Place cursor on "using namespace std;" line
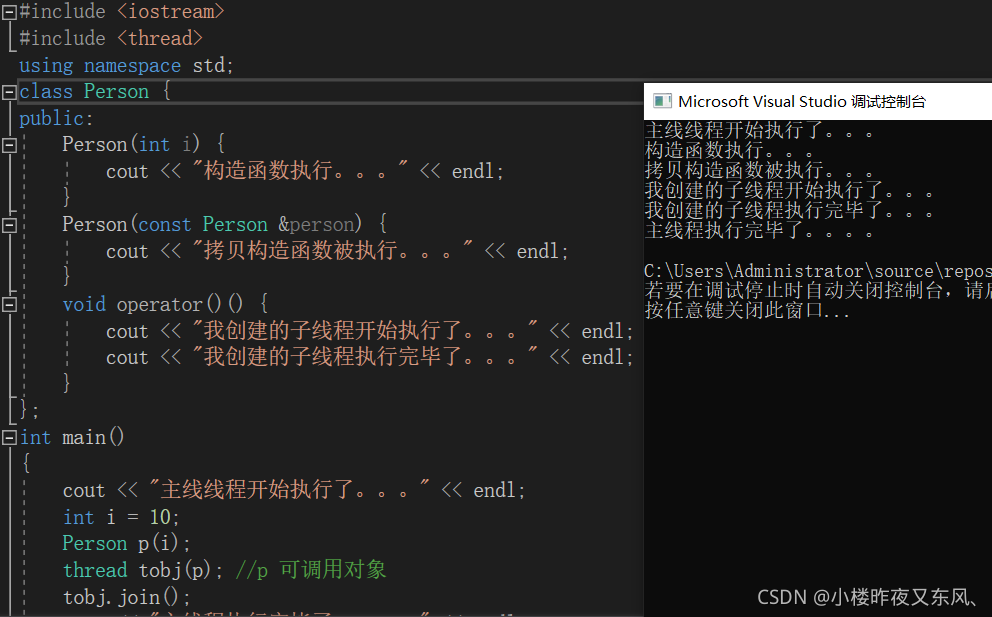 [125, 65]
